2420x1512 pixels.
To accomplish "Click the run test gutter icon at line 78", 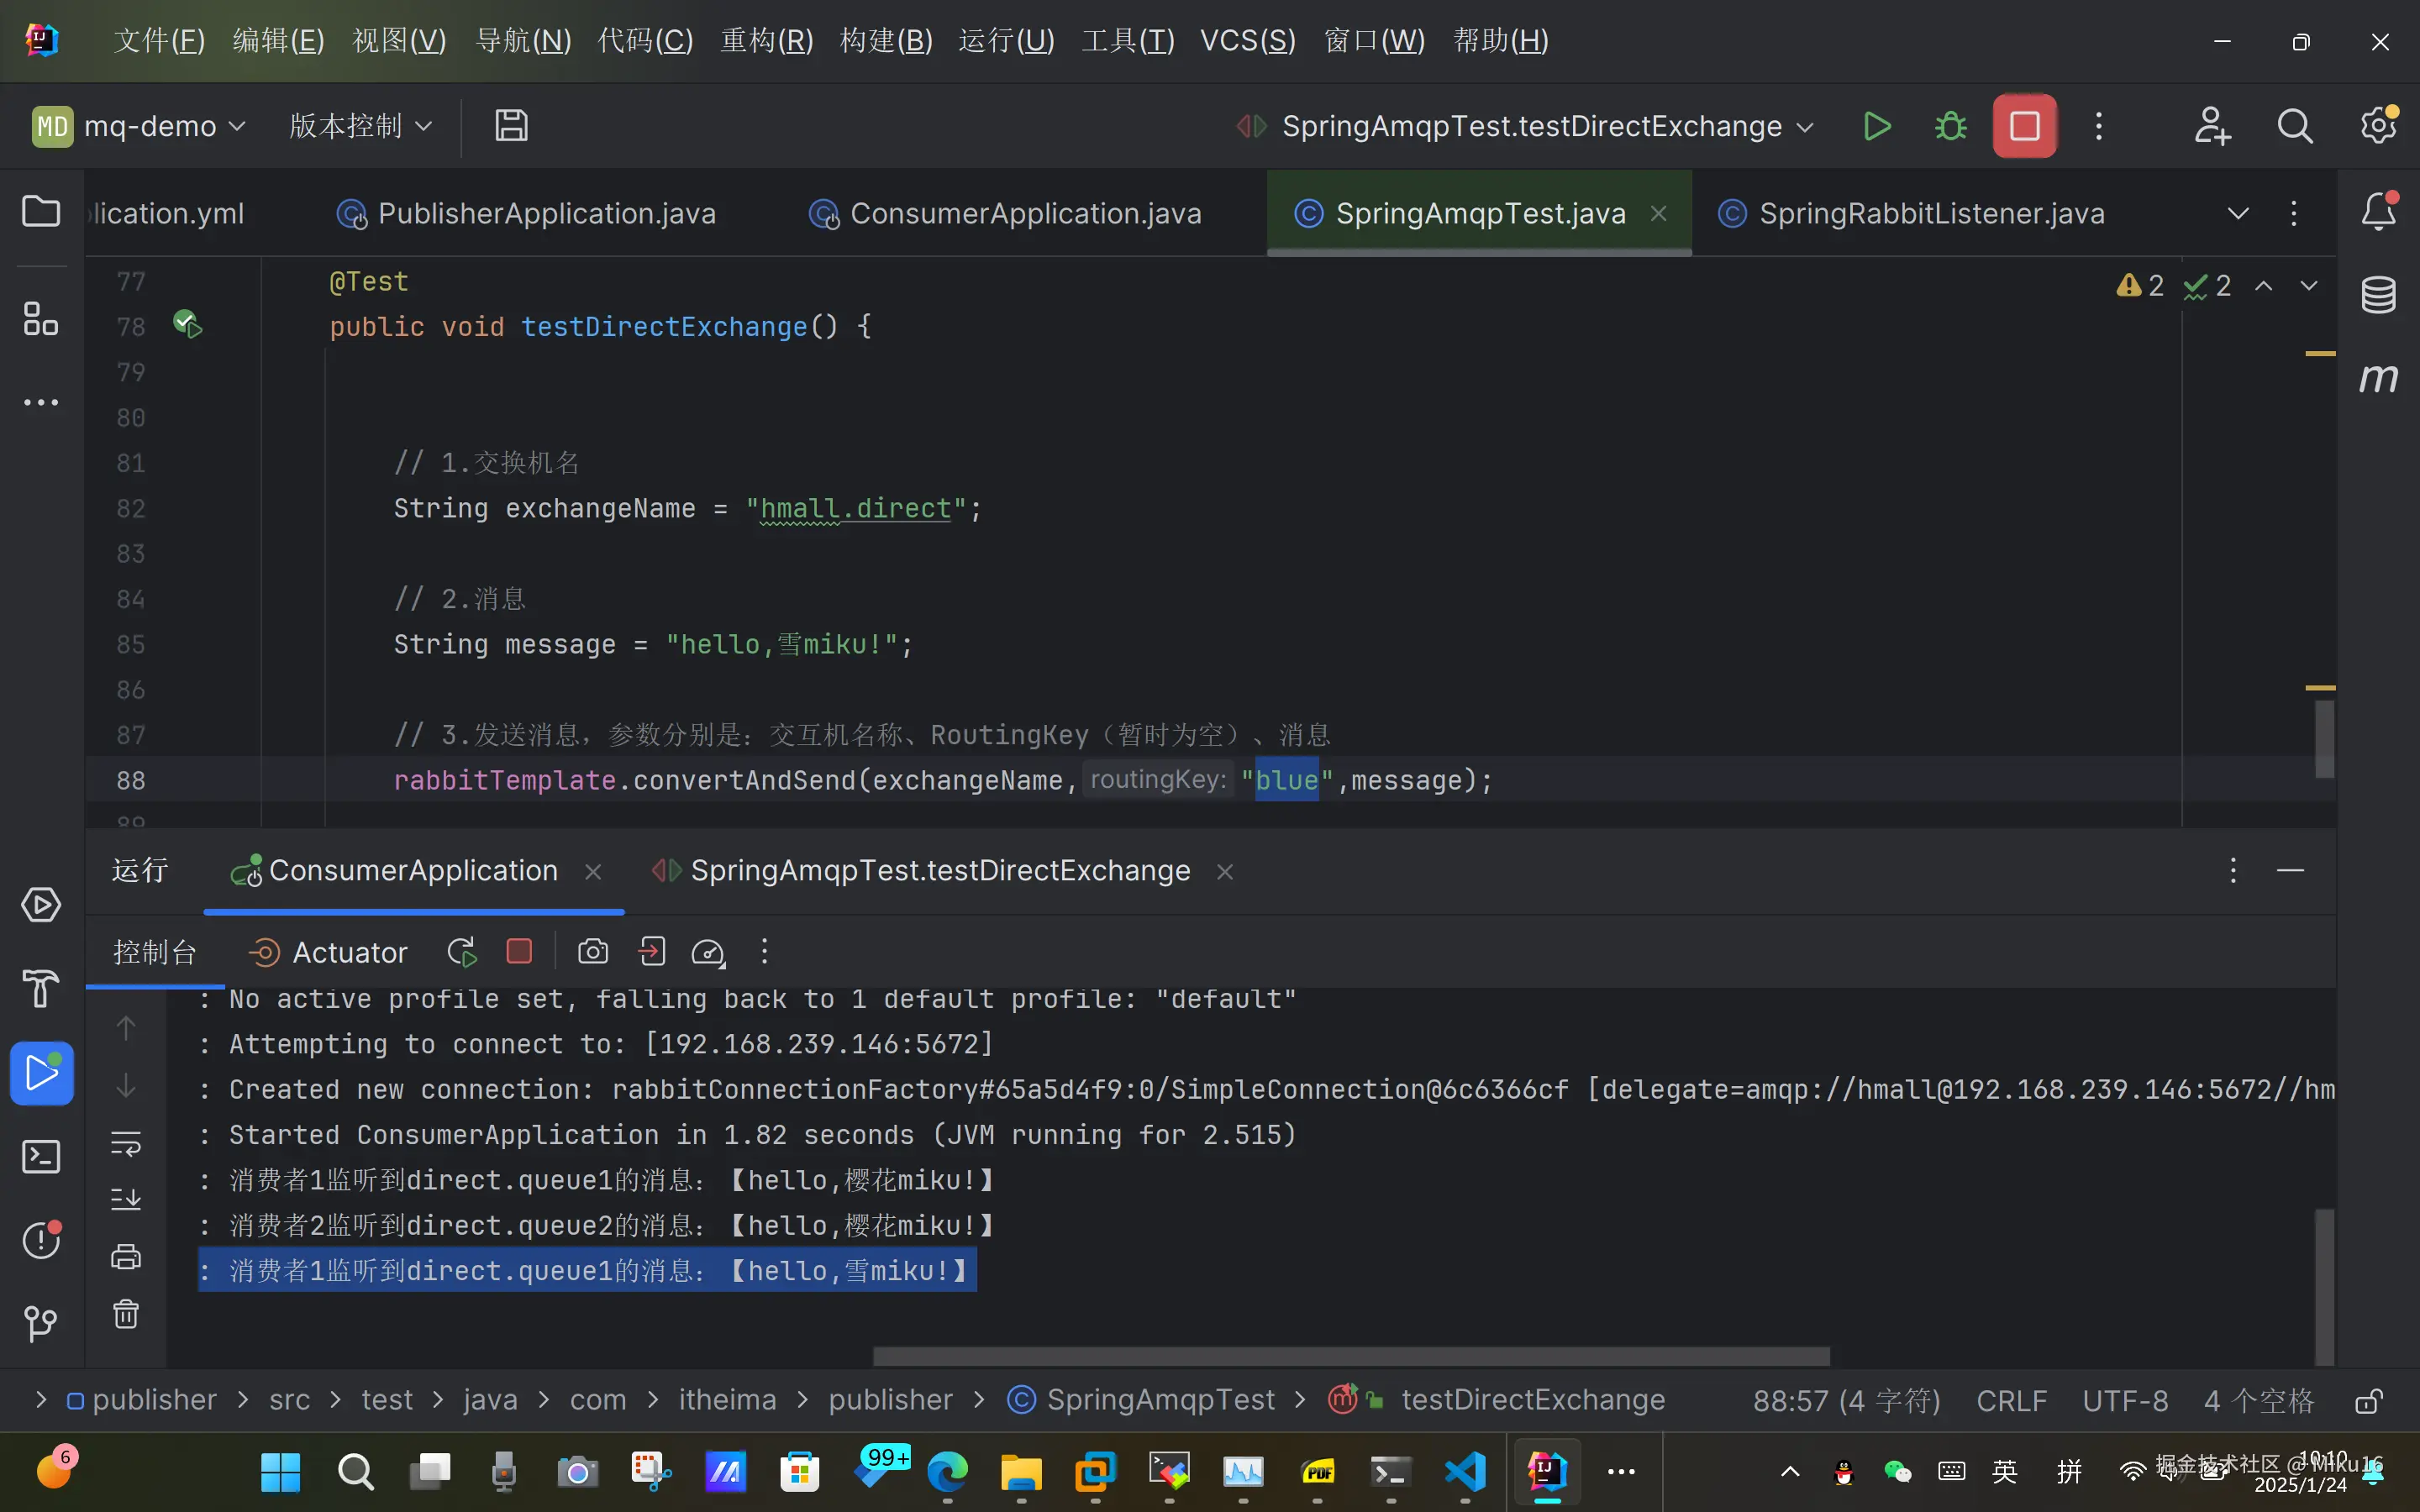I will coord(187,325).
